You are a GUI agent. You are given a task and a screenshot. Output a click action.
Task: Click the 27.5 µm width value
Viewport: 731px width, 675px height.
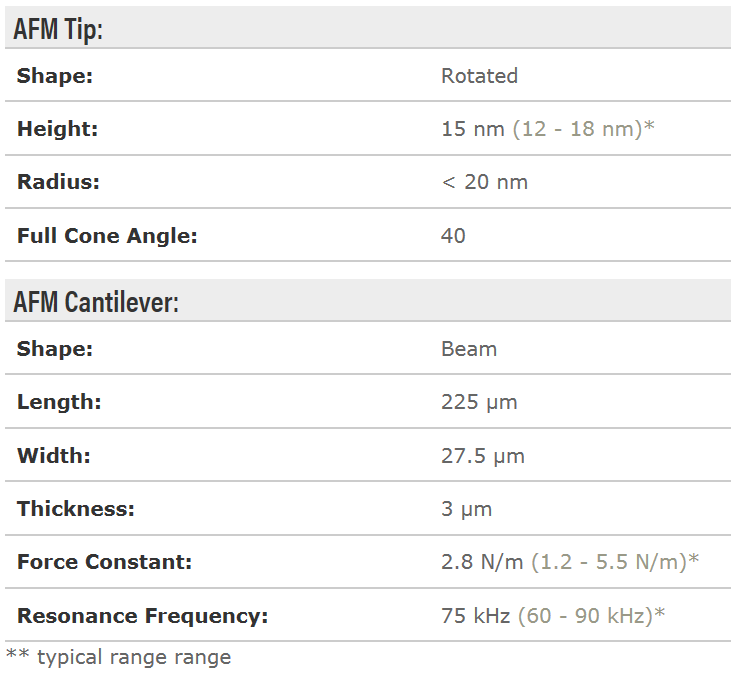point(482,456)
